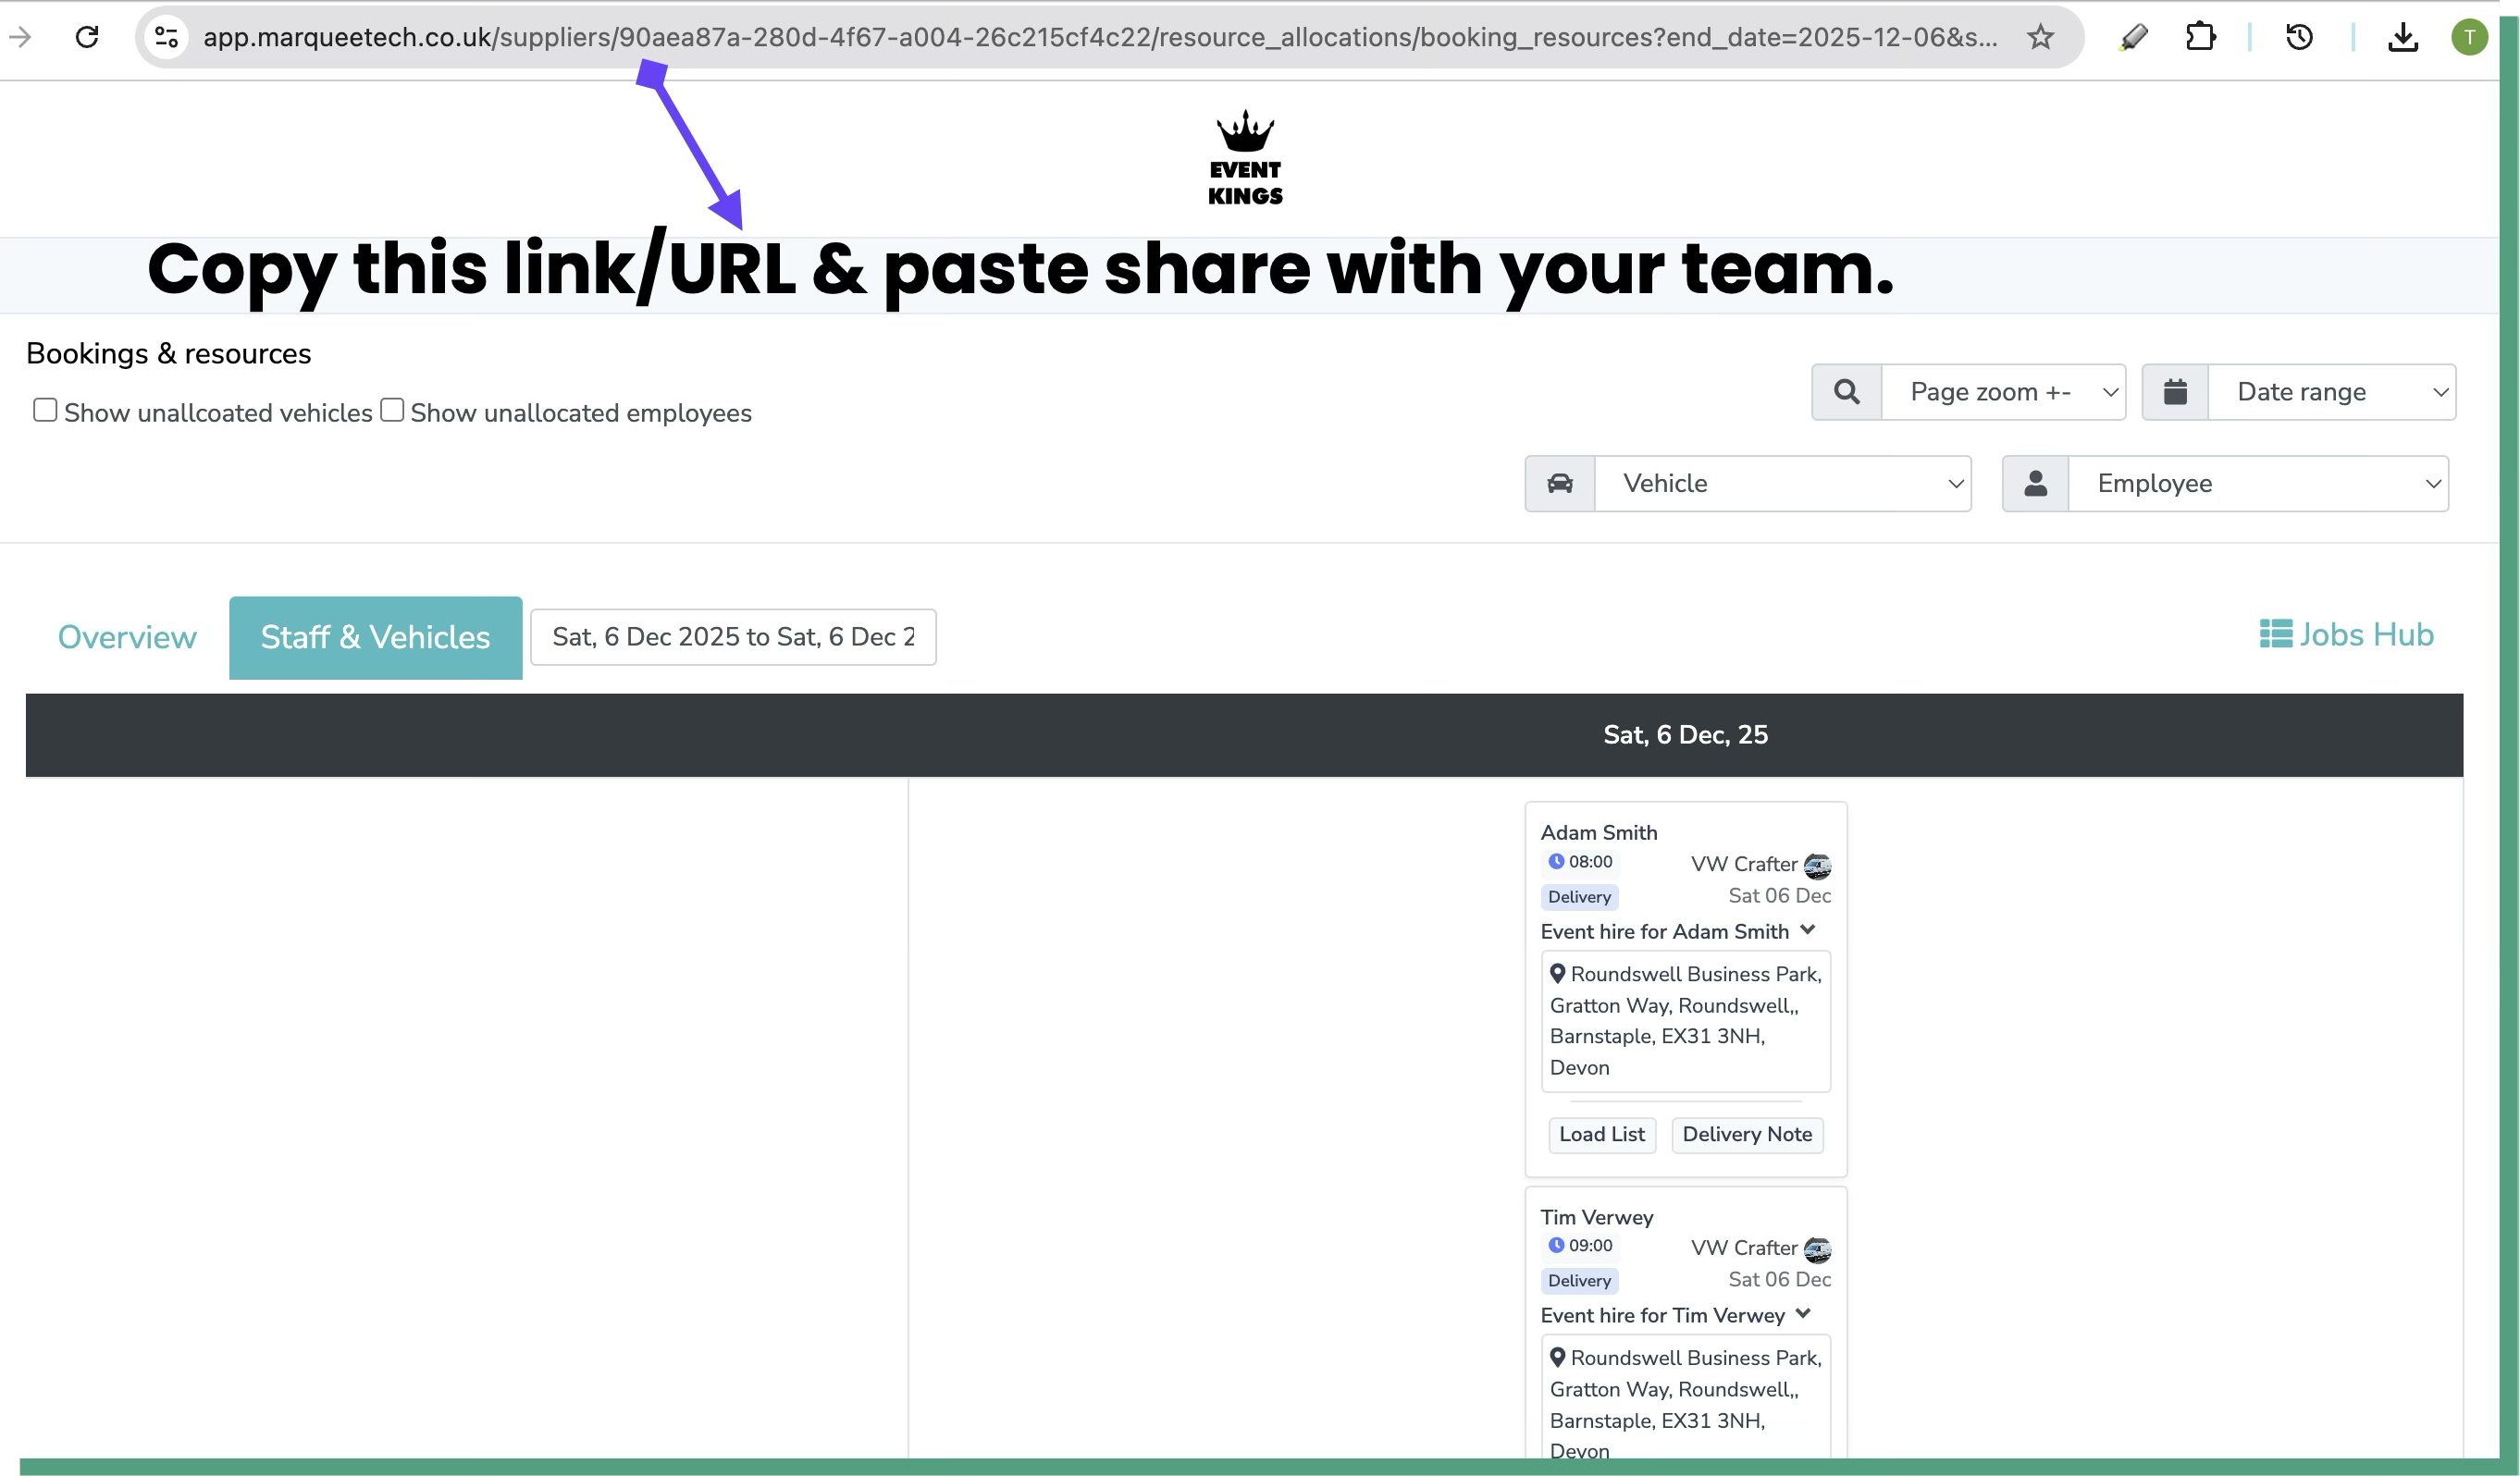The height and width of the screenshot is (1476, 2520).
Task: Open site information icon in address bar
Action: [166, 37]
